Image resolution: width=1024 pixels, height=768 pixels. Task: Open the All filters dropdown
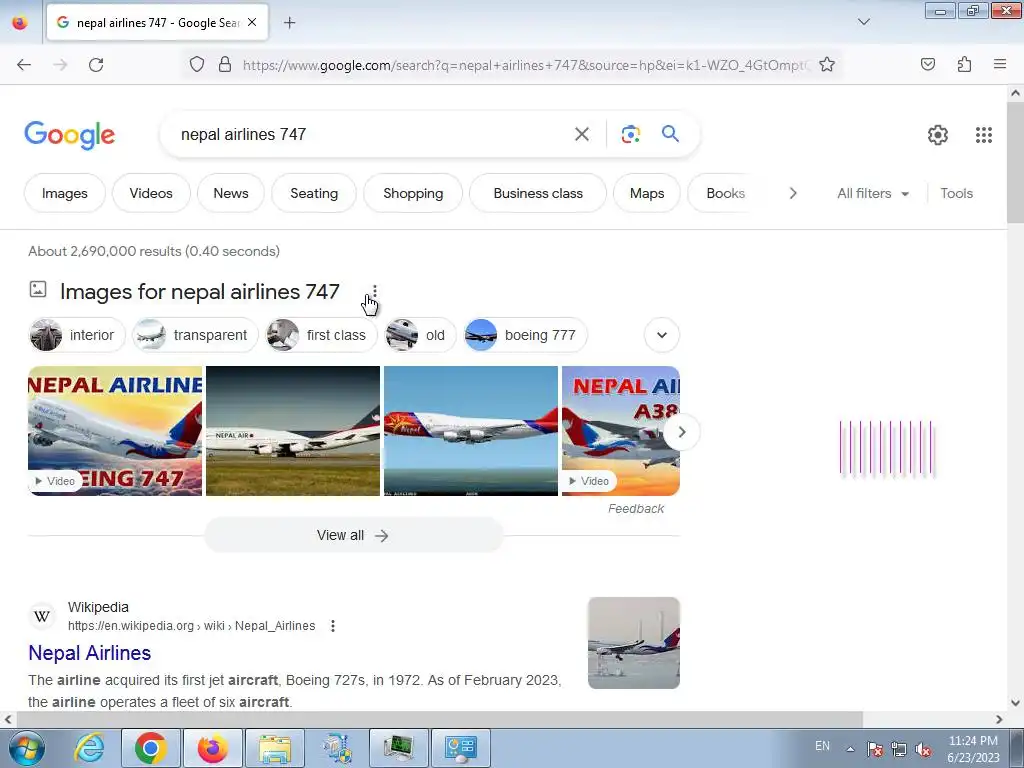pyautogui.click(x=872, y=193)
